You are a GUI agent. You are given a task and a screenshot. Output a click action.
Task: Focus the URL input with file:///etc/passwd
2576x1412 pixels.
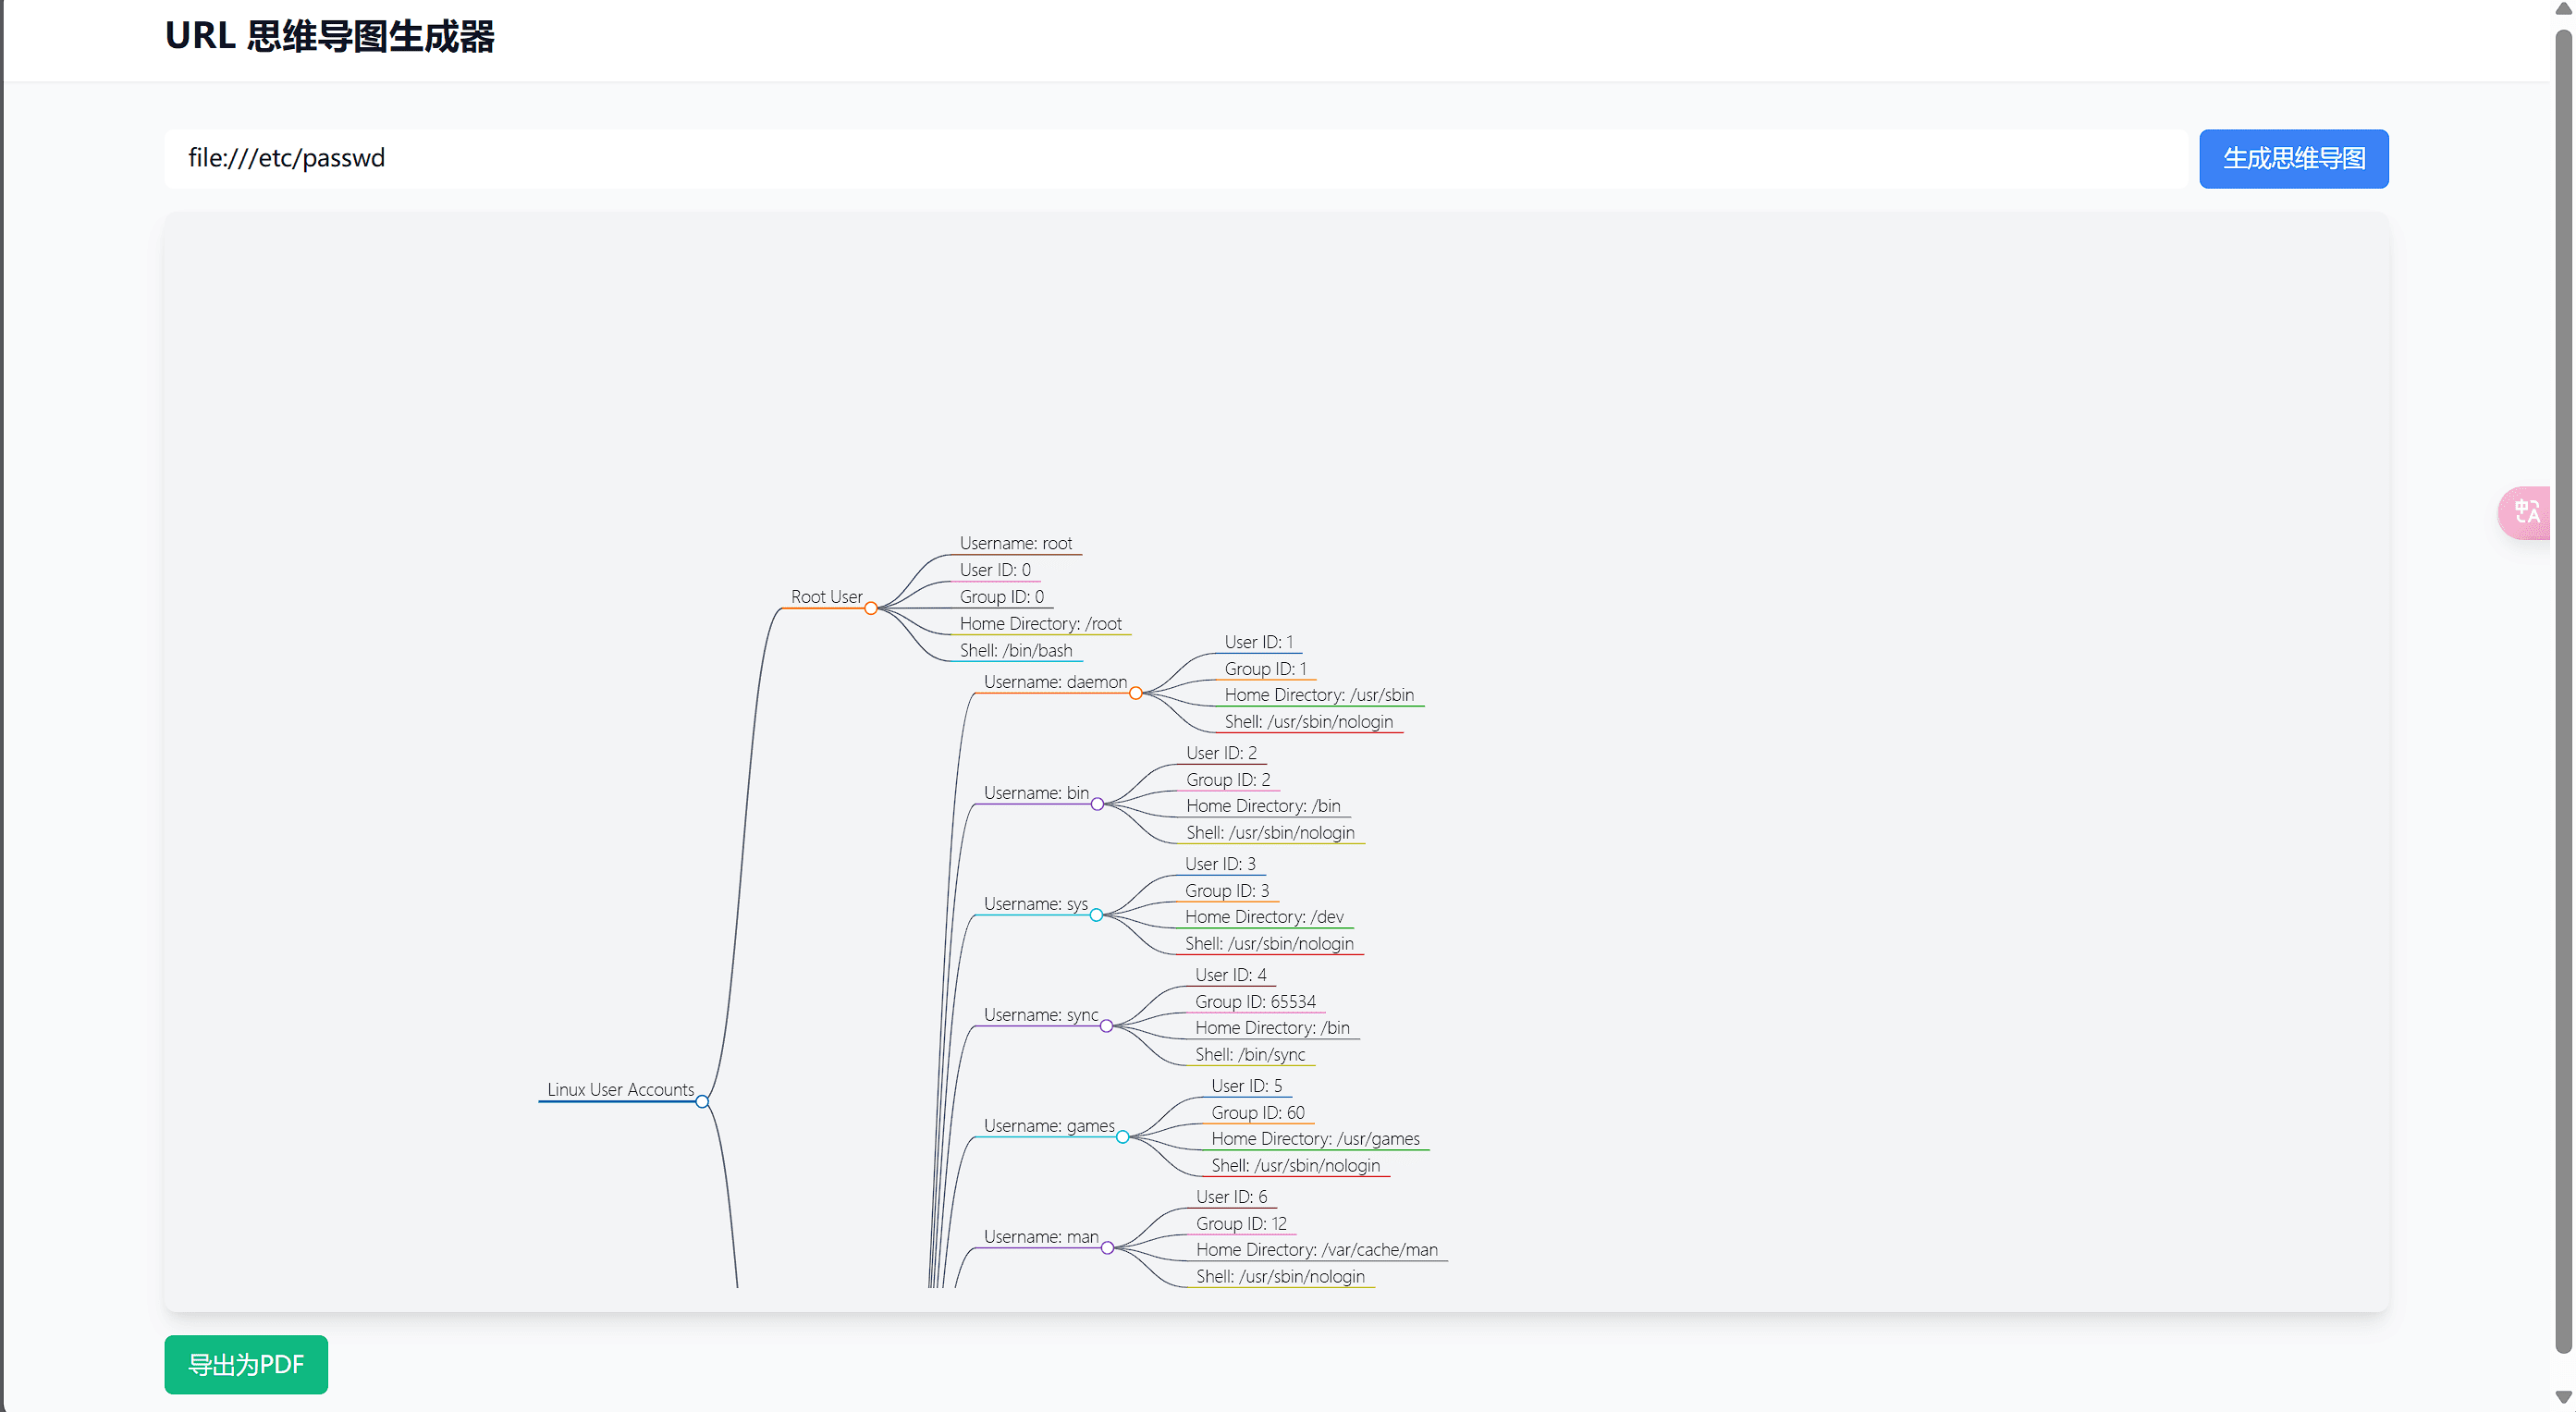click(x=1175, y=159)
